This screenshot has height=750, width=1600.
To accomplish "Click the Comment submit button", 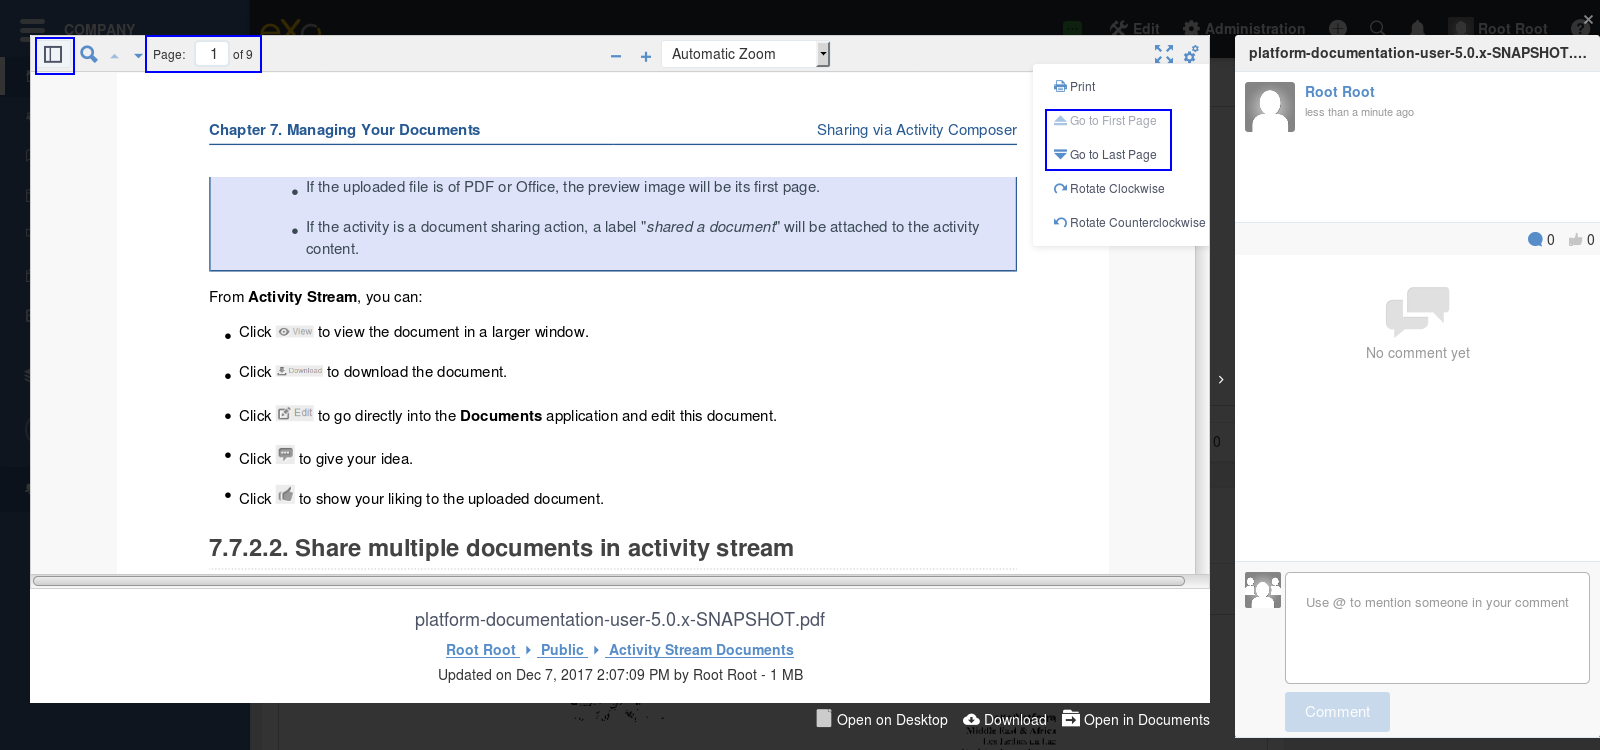I will 1337,712.
